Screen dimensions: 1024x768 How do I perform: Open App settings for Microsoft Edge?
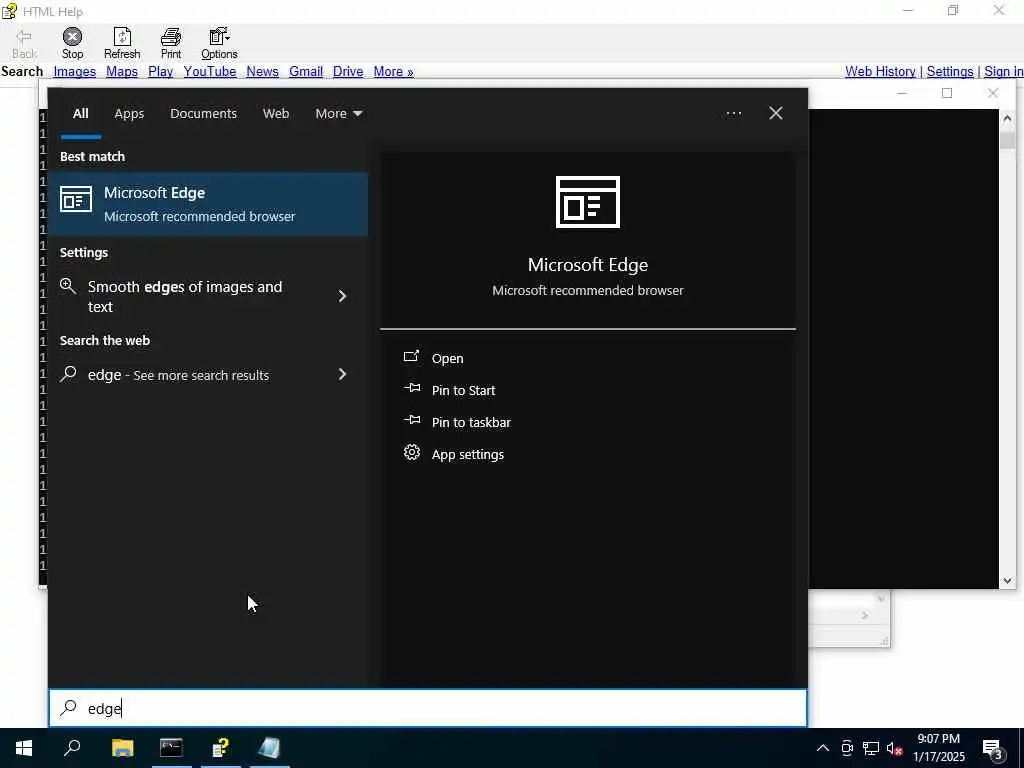click(468, 455)
